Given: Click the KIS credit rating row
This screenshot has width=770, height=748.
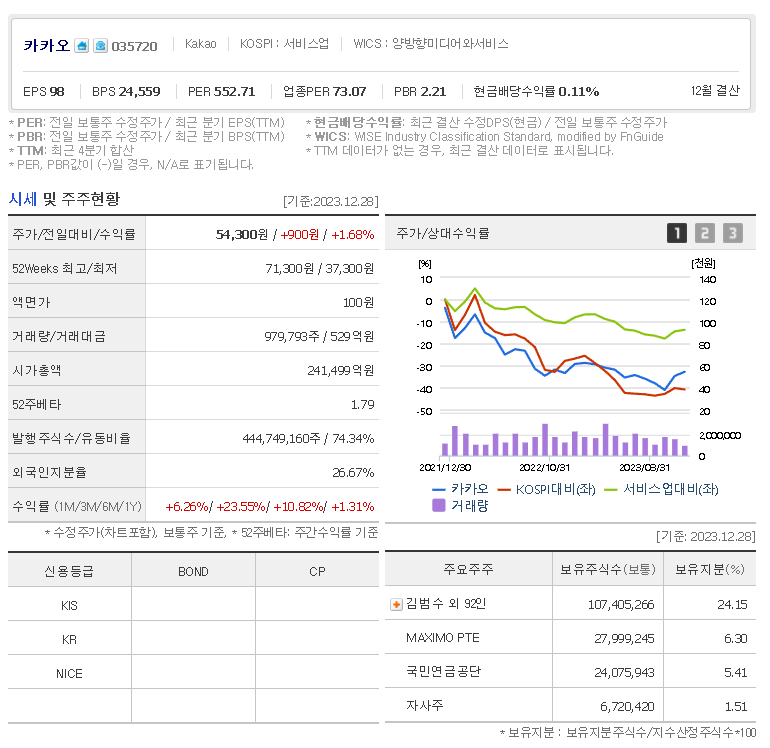Looking at the screenshot, I should pyautogui.click(x=193, y=604).
